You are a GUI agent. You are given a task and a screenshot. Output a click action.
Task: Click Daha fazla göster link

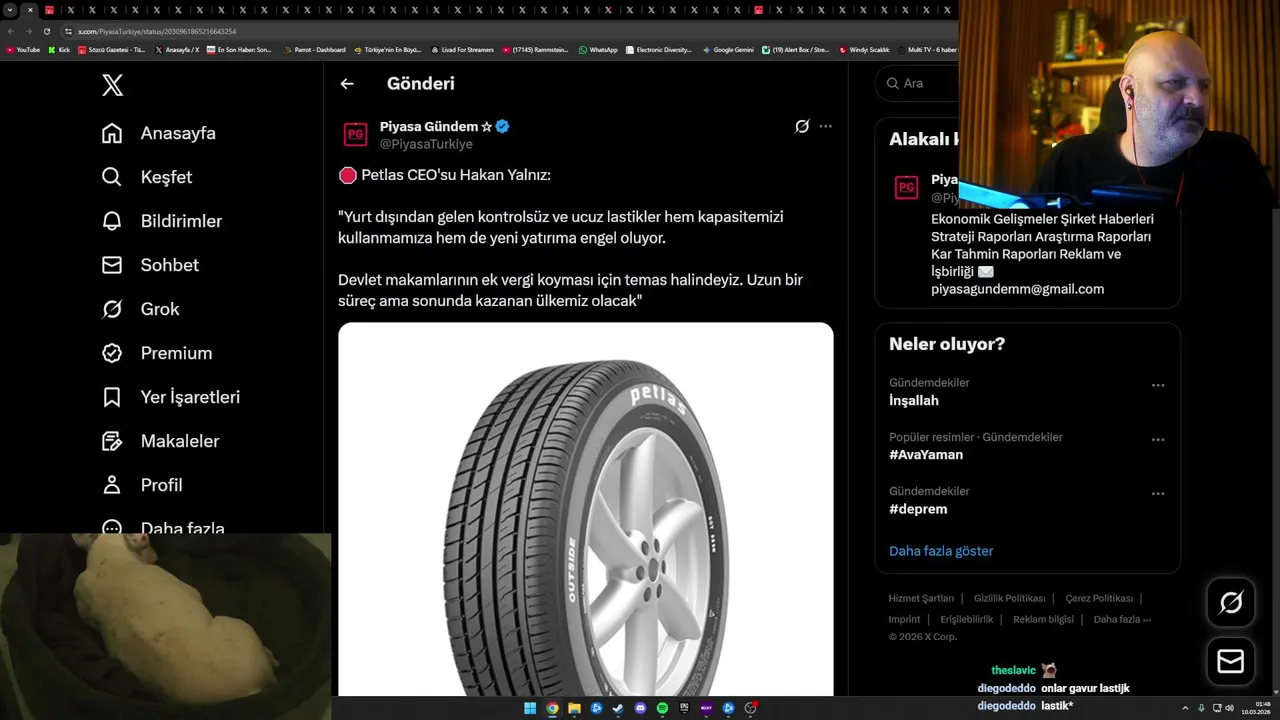[x=941, y=551]
